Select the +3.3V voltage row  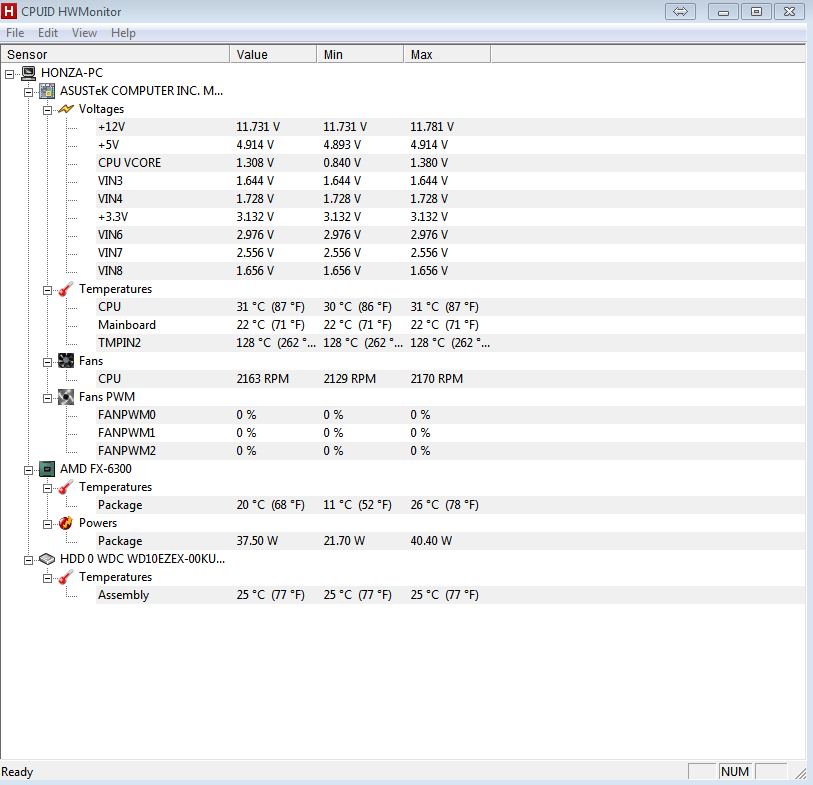click(x=450, y=217)
